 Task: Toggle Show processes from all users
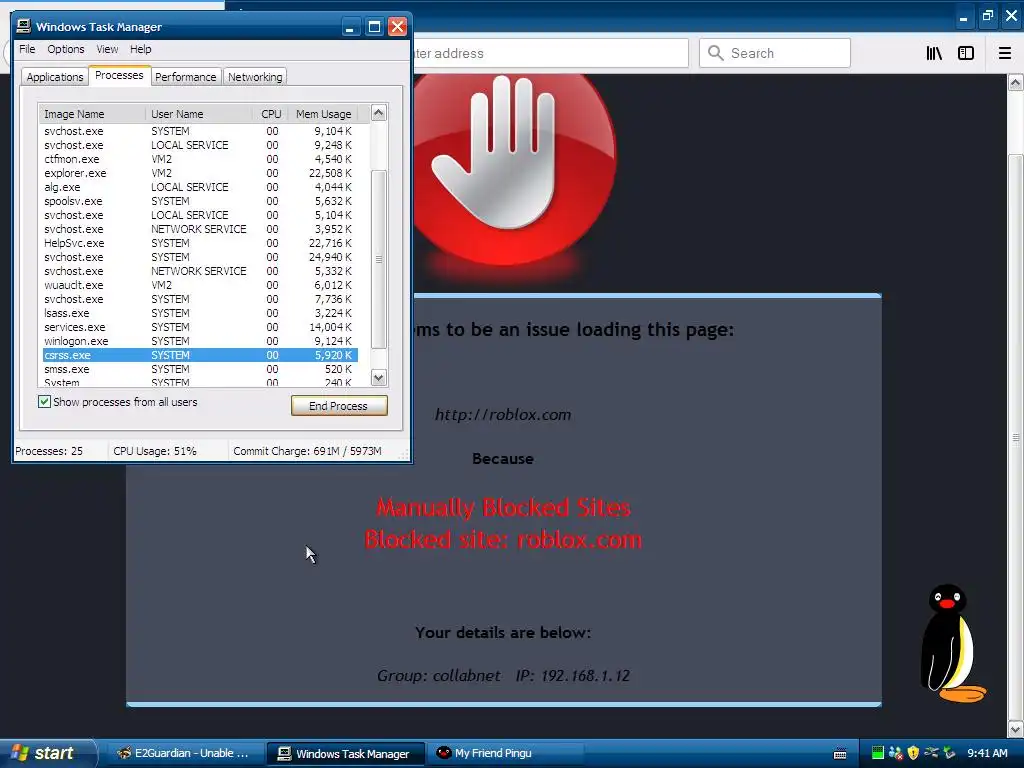44,402
